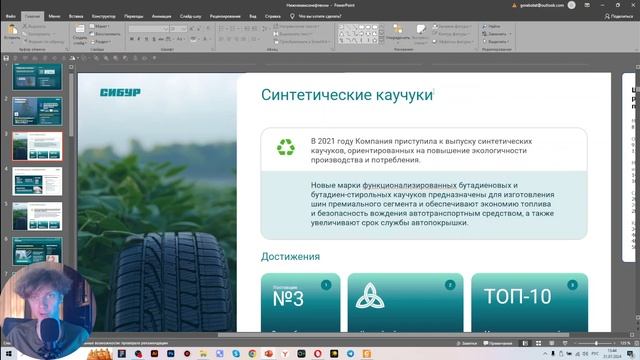The image size is (640, 360).
Task: Open the Файл tab
Action: 11,16
